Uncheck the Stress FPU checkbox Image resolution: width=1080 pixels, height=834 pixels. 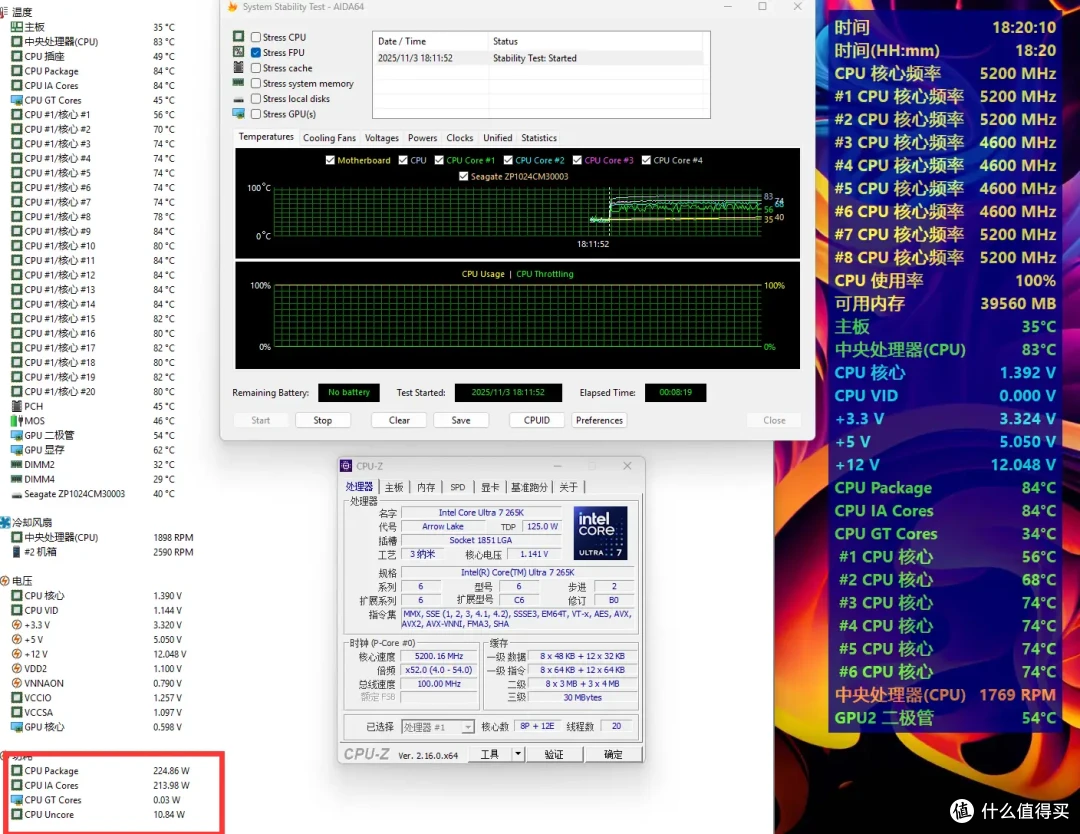coord(256,52)
